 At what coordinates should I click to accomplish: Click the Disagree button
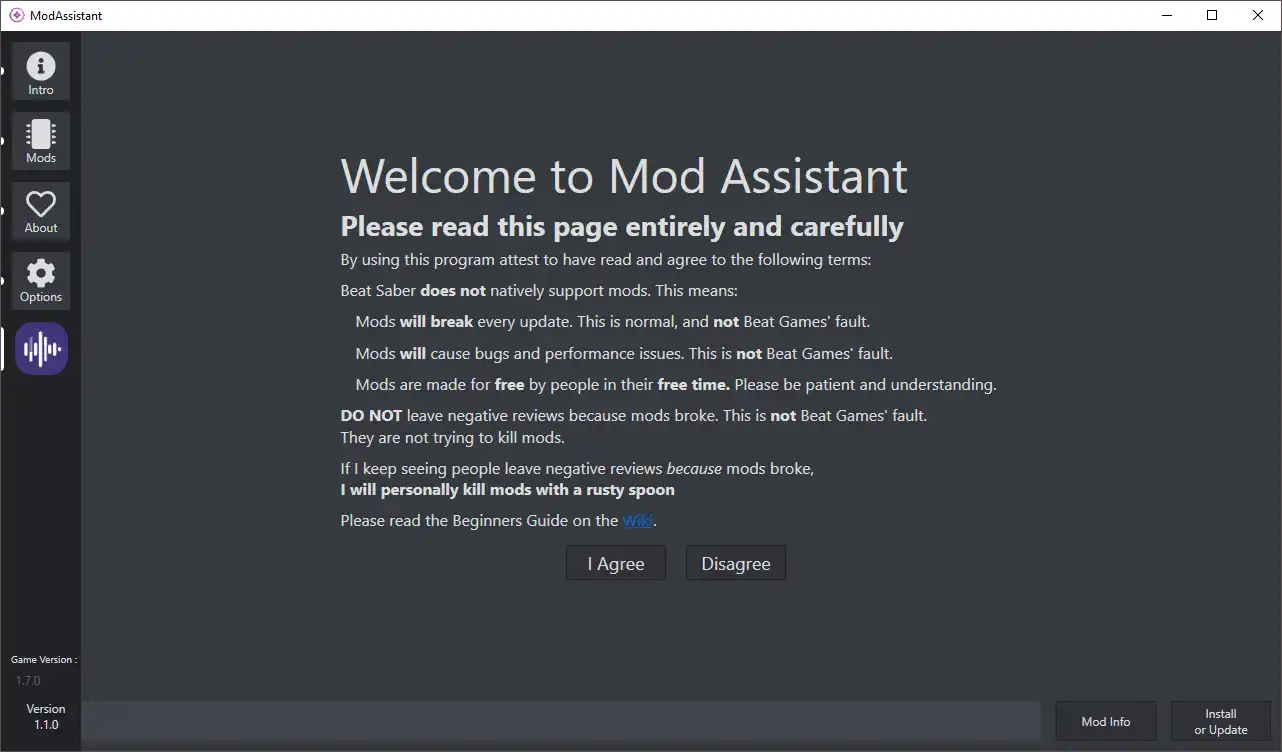point(736,563)
